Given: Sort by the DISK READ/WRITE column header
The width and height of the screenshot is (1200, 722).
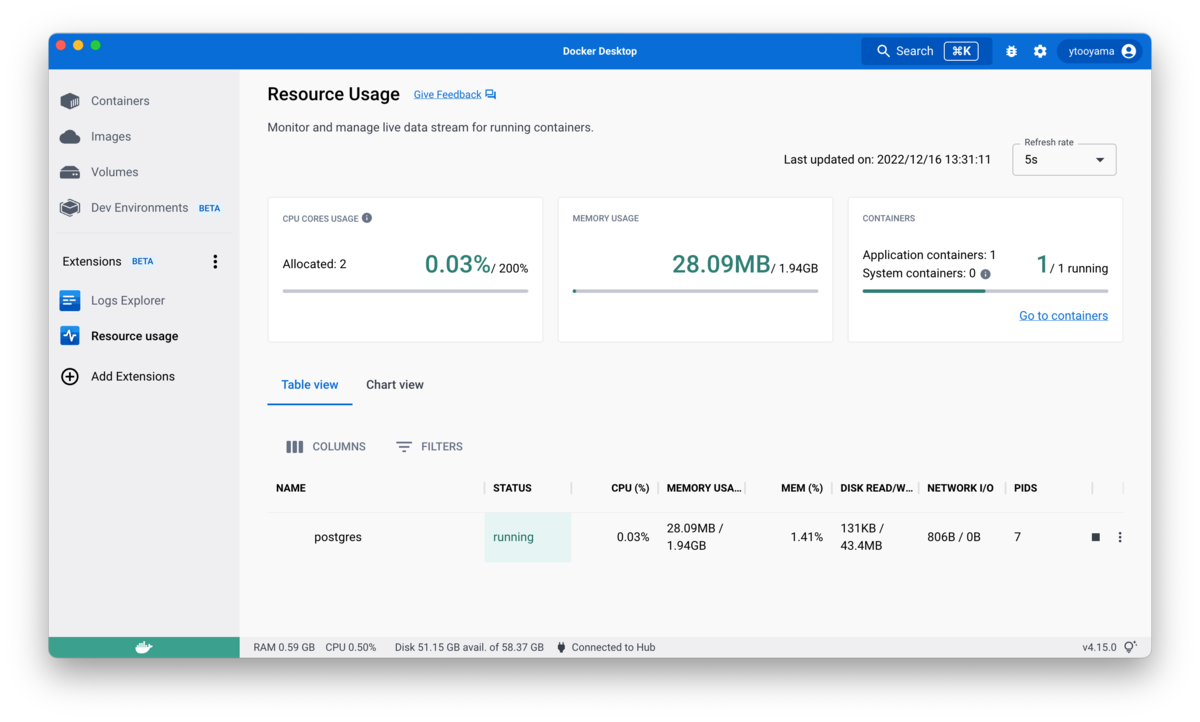Looking at the screenshot, I should [x=877, y=488].
